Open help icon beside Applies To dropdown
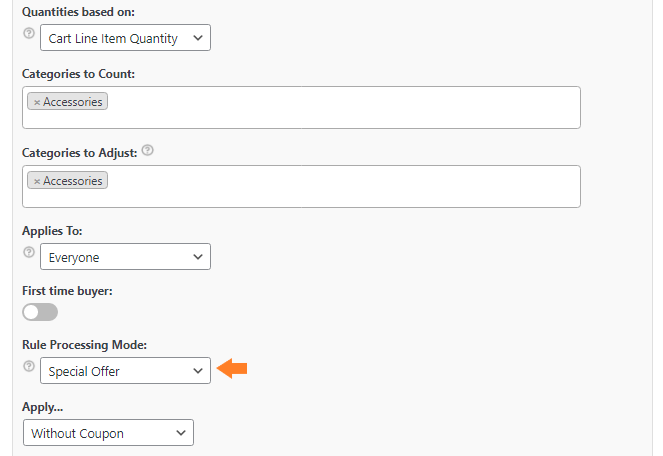This screenshot has width=663, height=456. pos(29,252)
